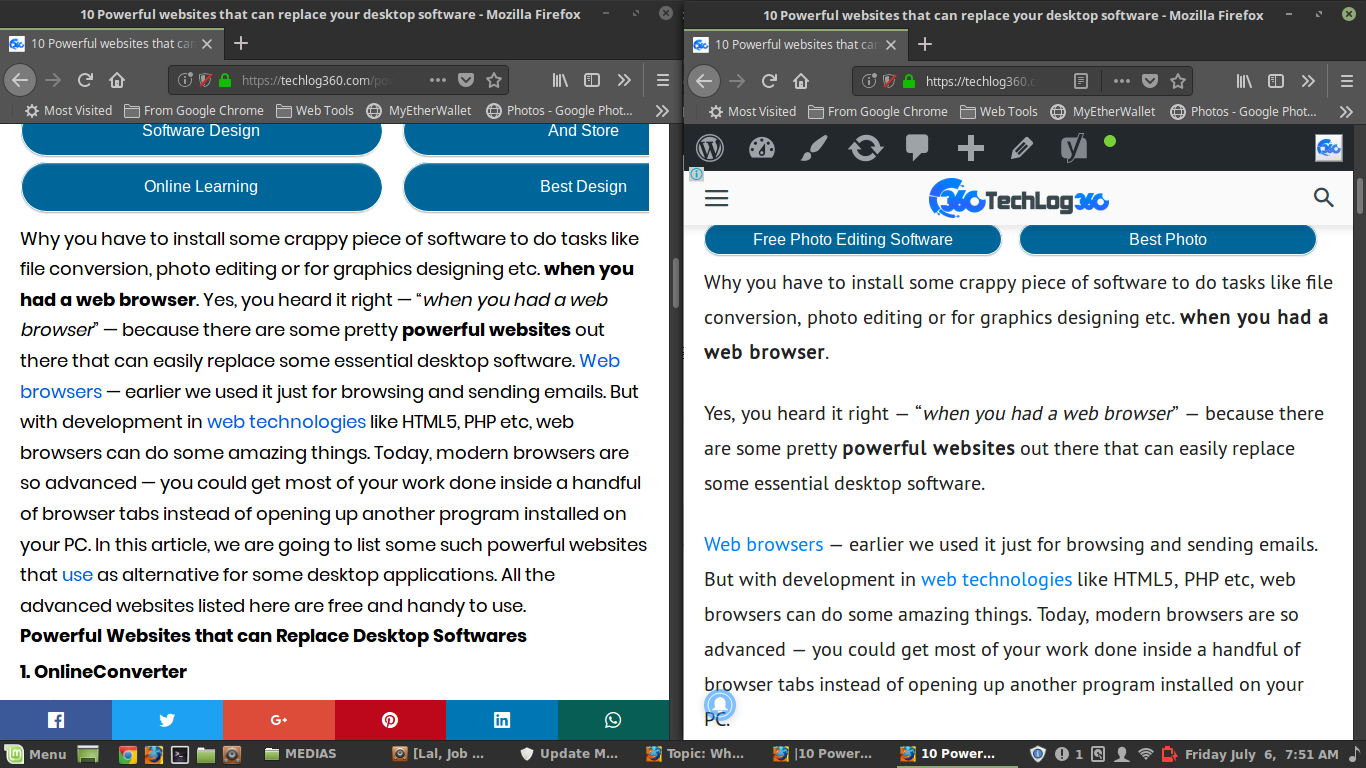The height and width of the screenshot is (768, 1366).
Task: Follow 'Web browsers' link in right window
Action: [764, 545]
